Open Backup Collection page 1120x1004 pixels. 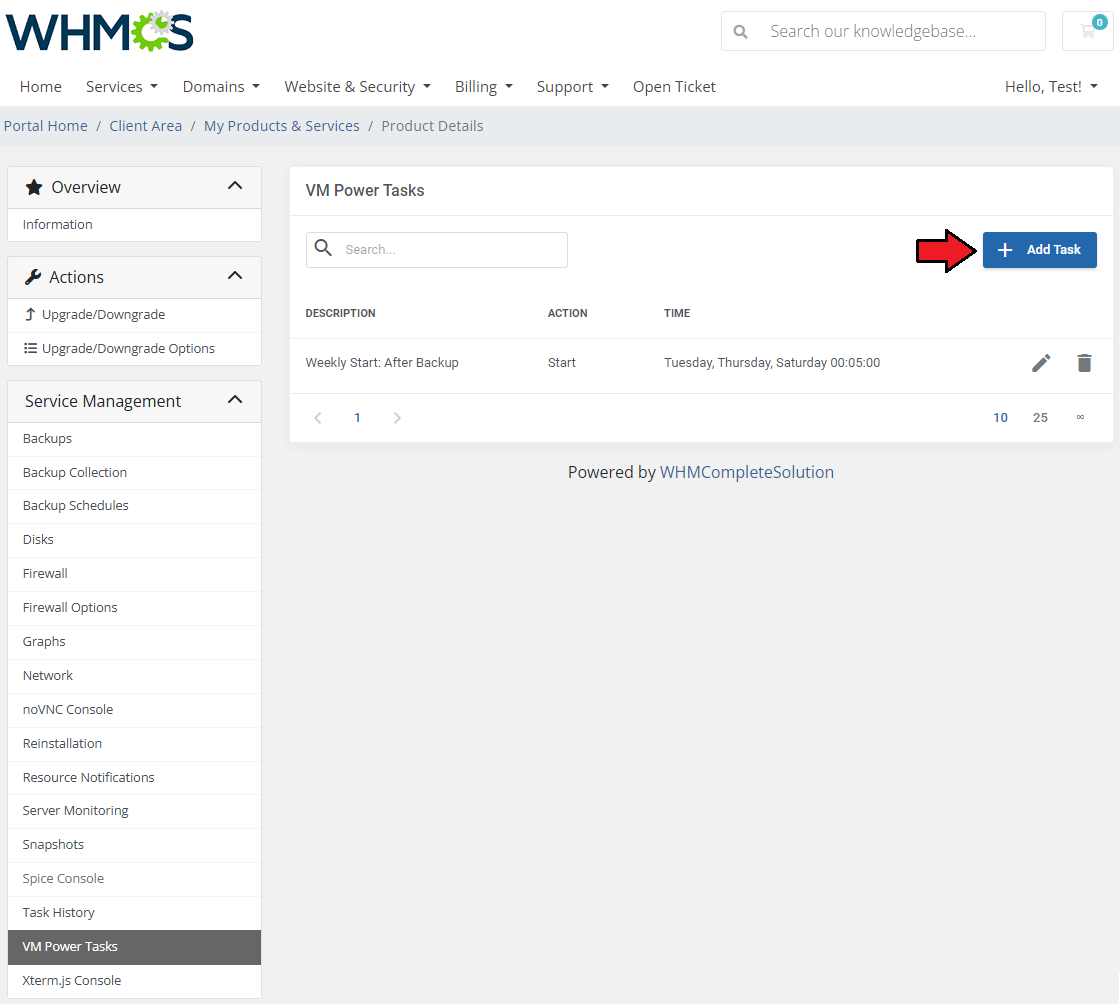(134, 473)
